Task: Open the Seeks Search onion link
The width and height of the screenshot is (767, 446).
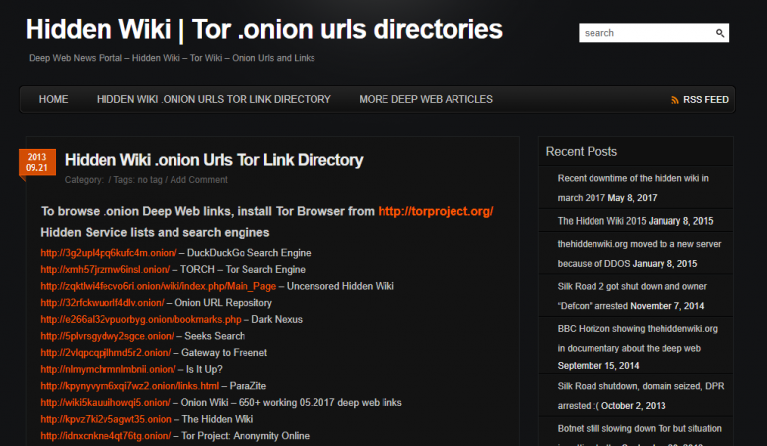Action: pos(107,336)
